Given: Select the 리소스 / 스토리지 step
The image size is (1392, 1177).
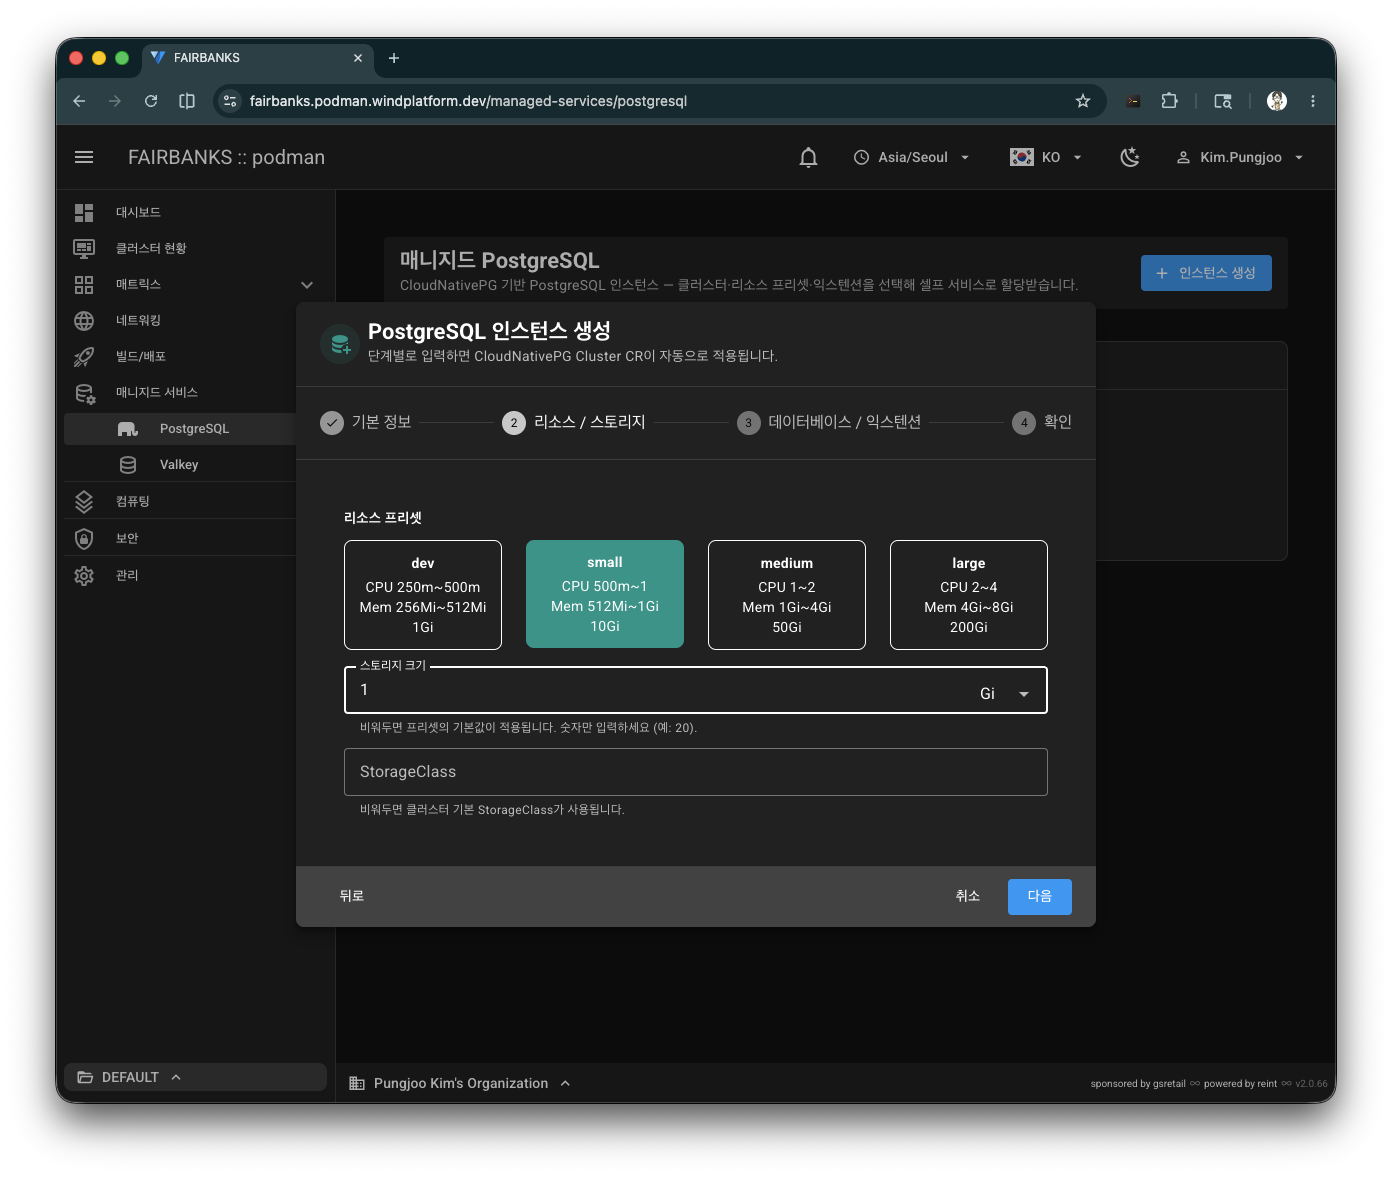Looking at the screenshot, I should tap(574, 422).
